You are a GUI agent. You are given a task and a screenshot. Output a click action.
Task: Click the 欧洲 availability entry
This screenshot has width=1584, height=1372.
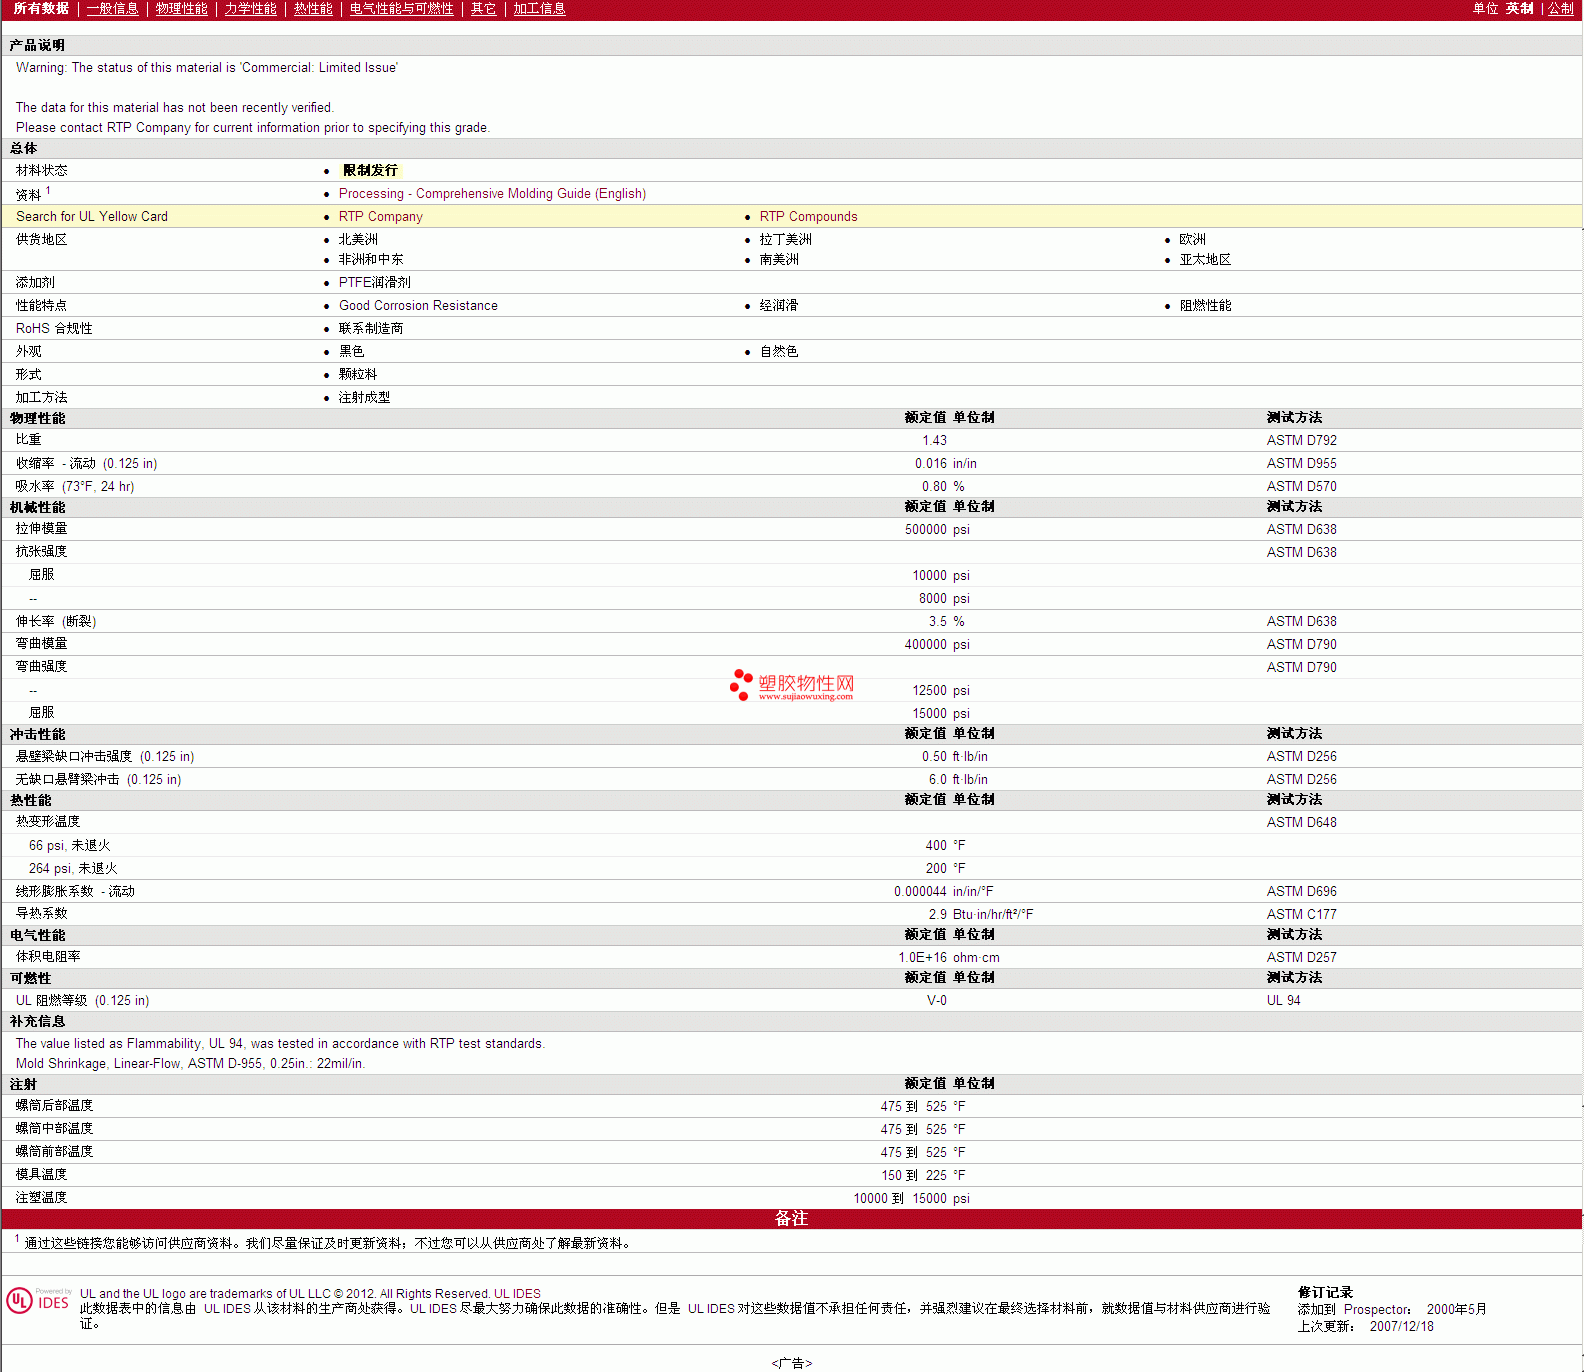point(1192,240)
